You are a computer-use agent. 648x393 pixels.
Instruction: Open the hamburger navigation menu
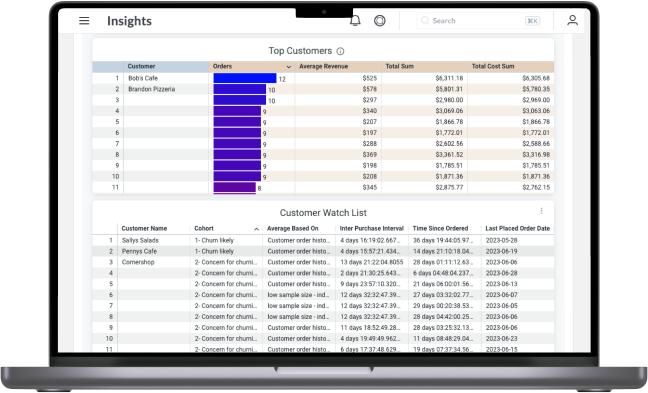pos(84,21)
